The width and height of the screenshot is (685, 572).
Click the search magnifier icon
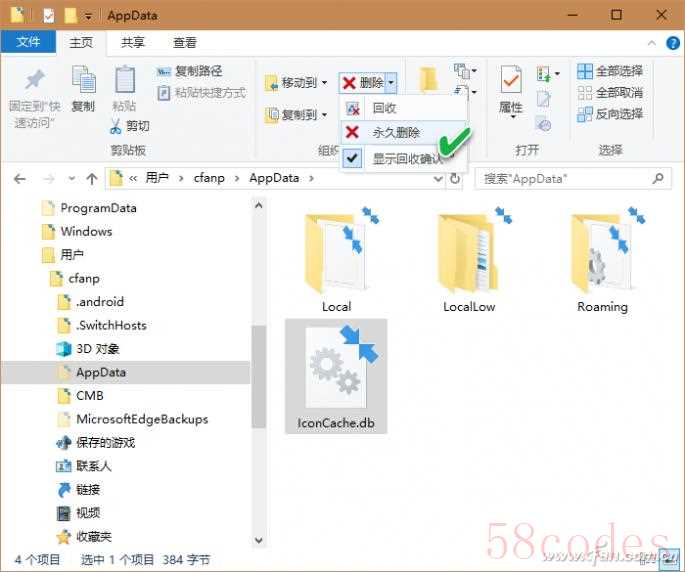(658, 178)
